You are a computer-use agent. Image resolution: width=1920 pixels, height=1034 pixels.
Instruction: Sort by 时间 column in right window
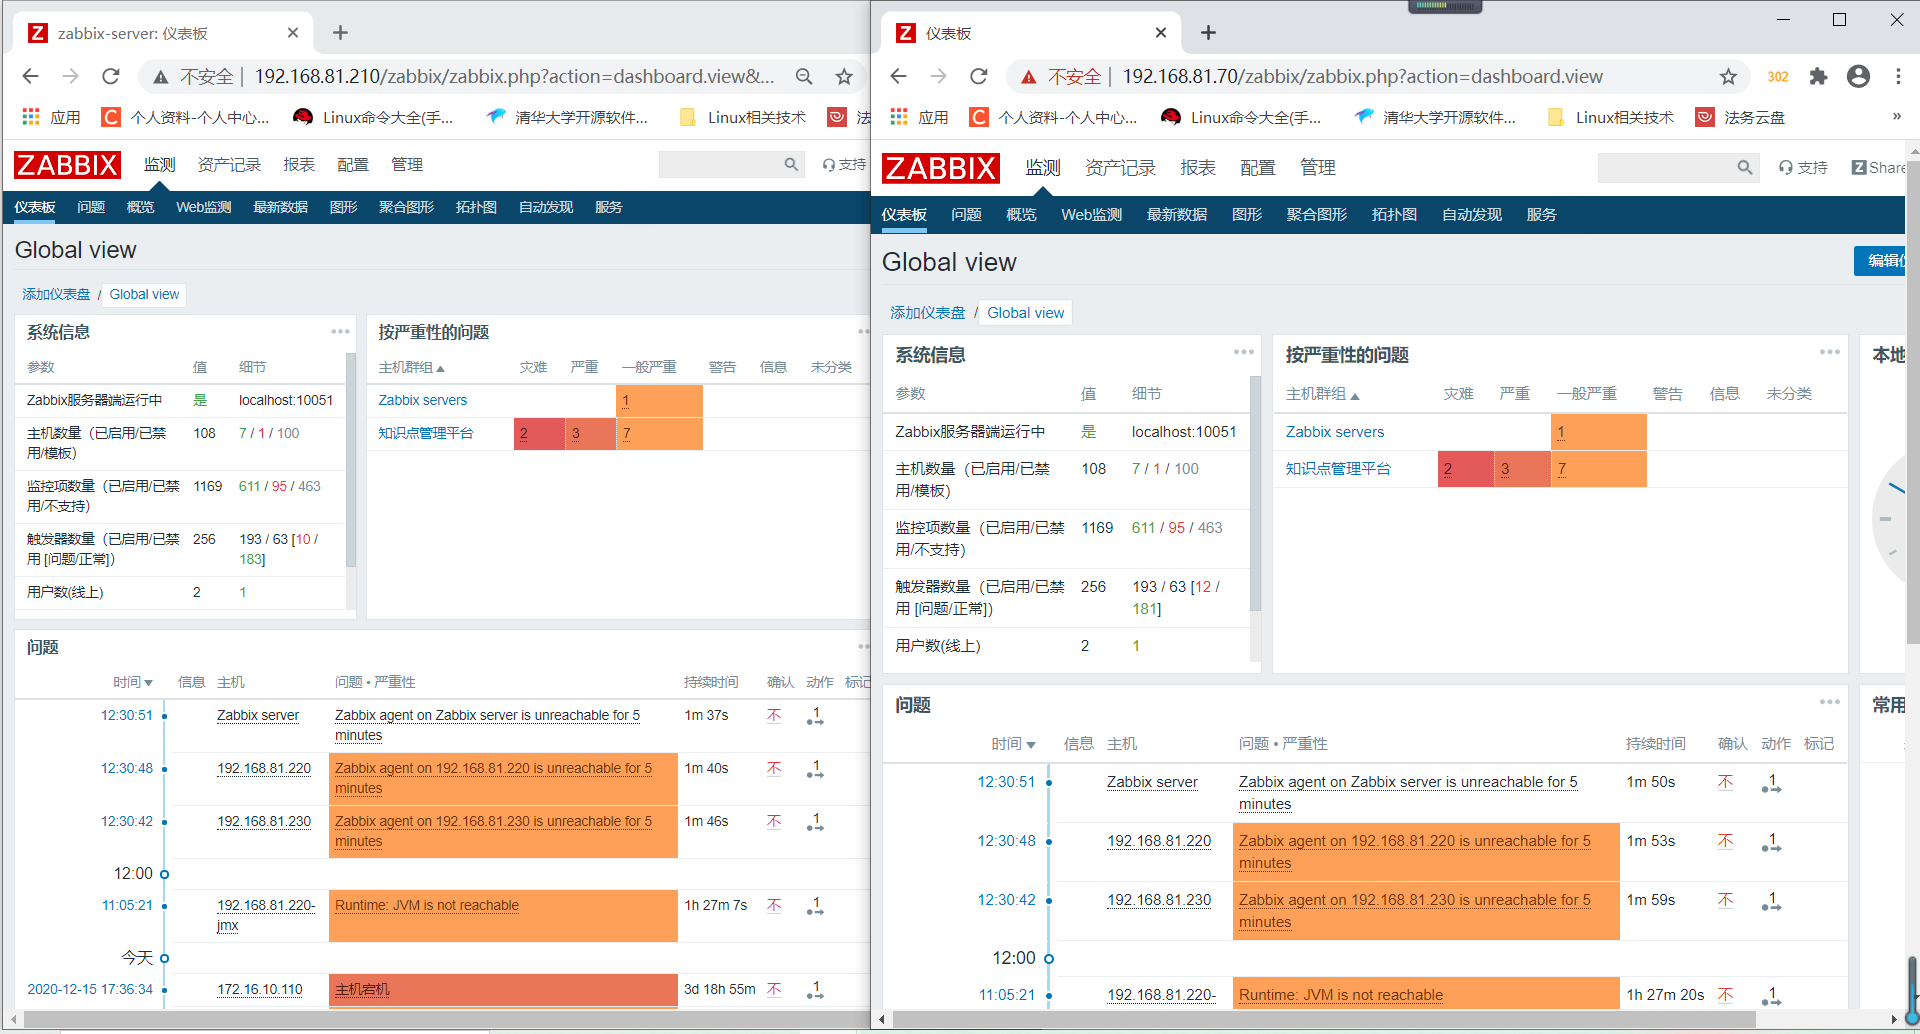[1013, 744]
